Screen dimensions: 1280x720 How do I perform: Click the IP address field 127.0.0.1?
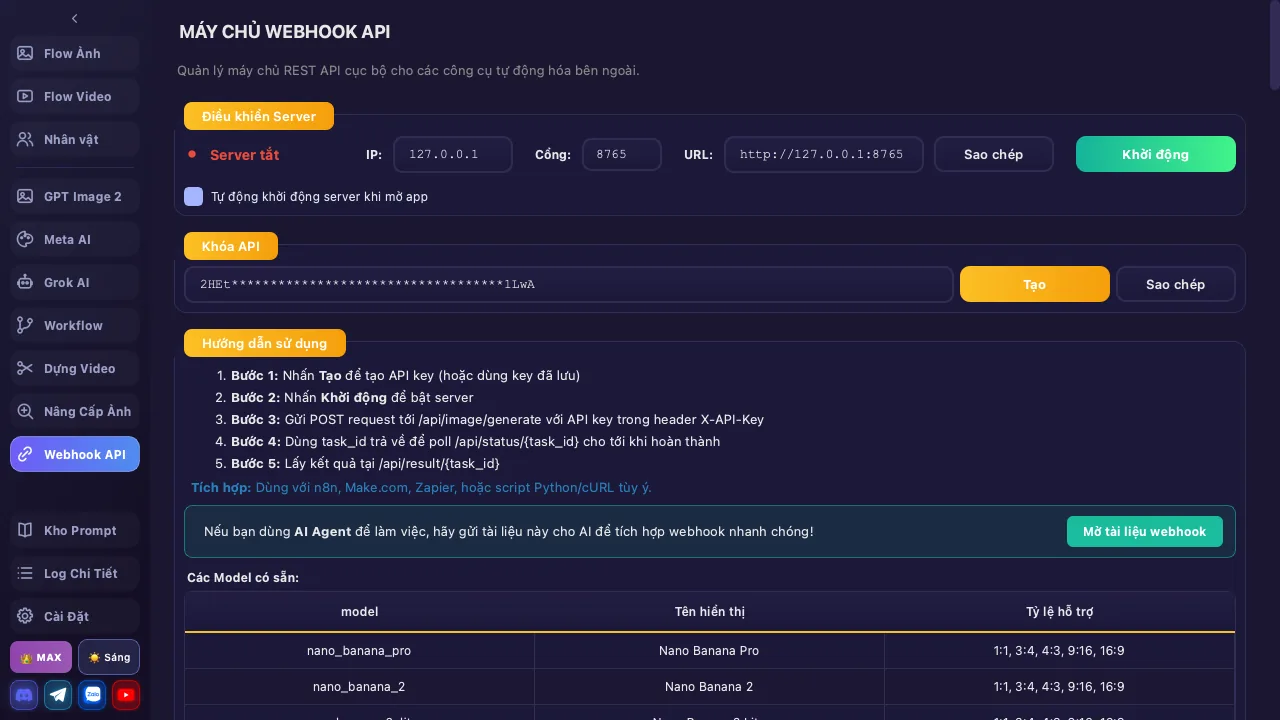pos(453,155)
